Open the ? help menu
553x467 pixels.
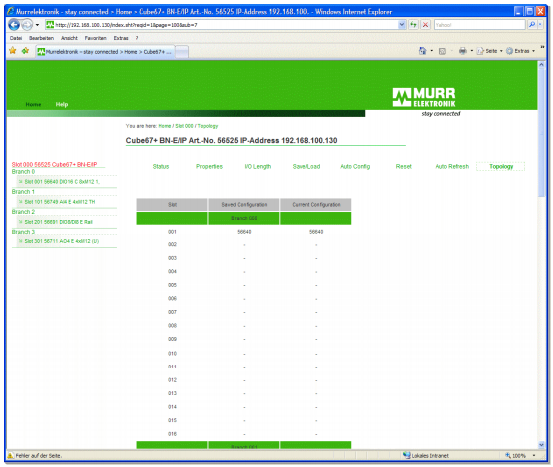(x=137, y=38)
